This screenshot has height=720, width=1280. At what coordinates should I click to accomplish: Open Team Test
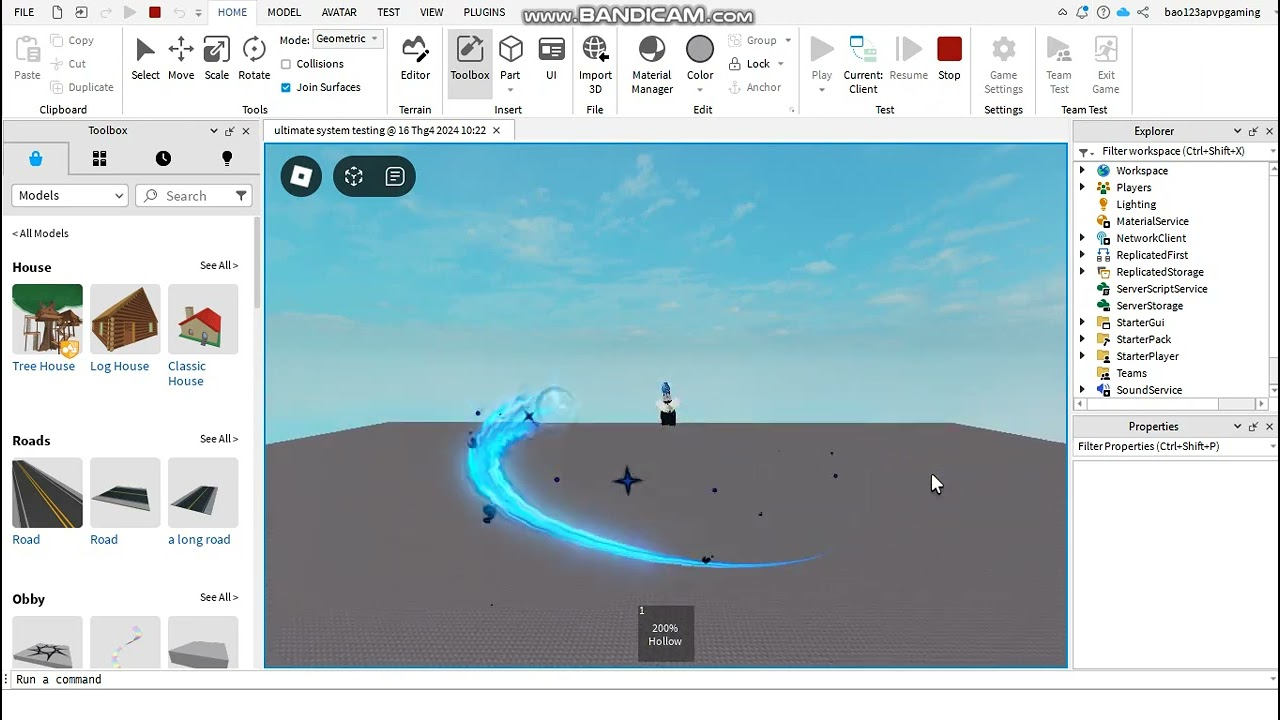tap(1058, 64)
